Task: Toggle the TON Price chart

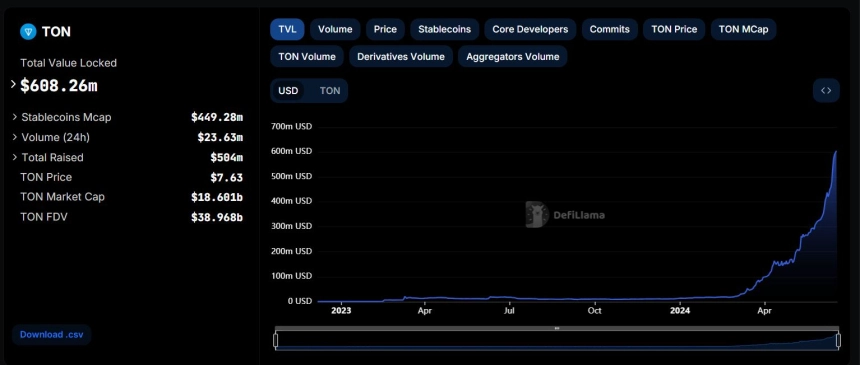Action: click(674, 29)
